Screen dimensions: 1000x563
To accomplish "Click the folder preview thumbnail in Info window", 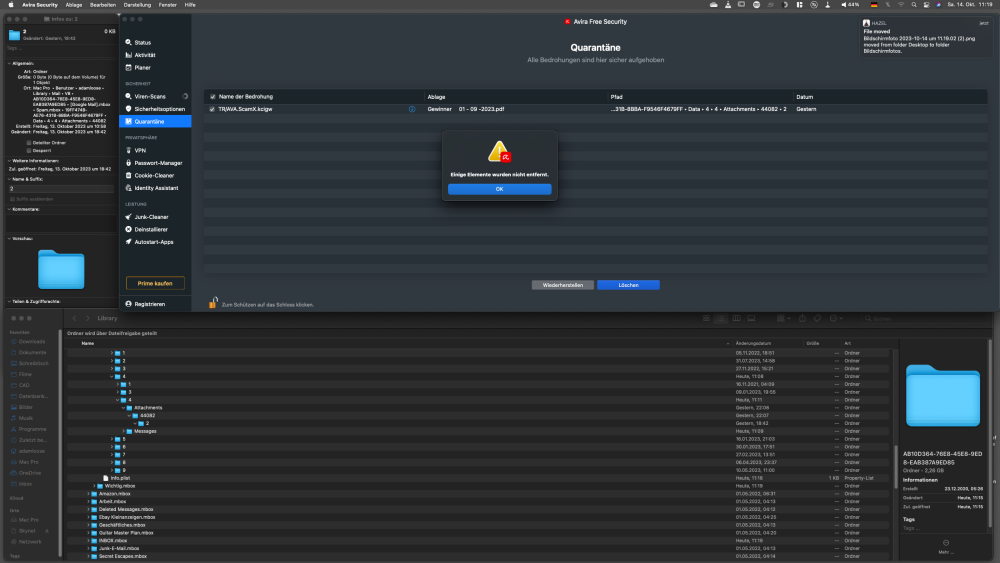I will pyautogui.click(x=61, y=269).
